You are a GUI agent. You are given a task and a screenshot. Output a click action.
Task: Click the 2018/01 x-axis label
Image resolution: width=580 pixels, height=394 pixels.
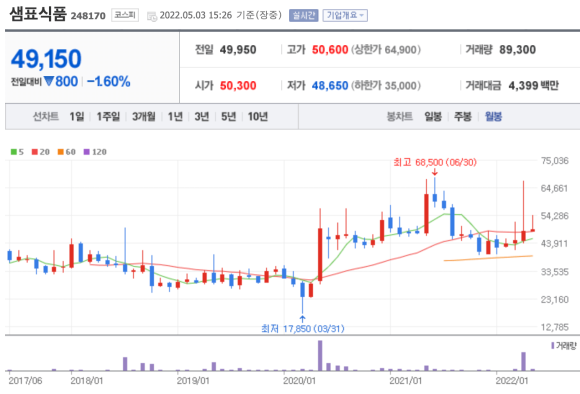coord(87,381)
